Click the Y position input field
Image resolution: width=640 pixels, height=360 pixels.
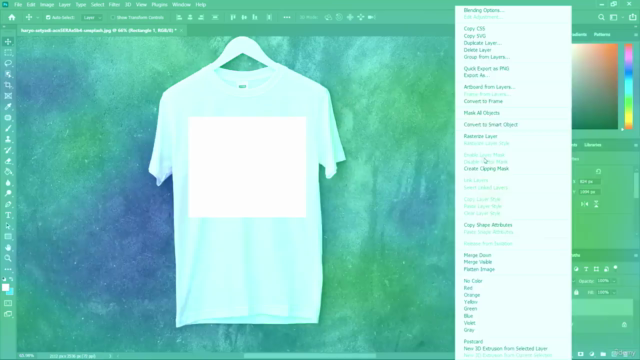[589, 192]
